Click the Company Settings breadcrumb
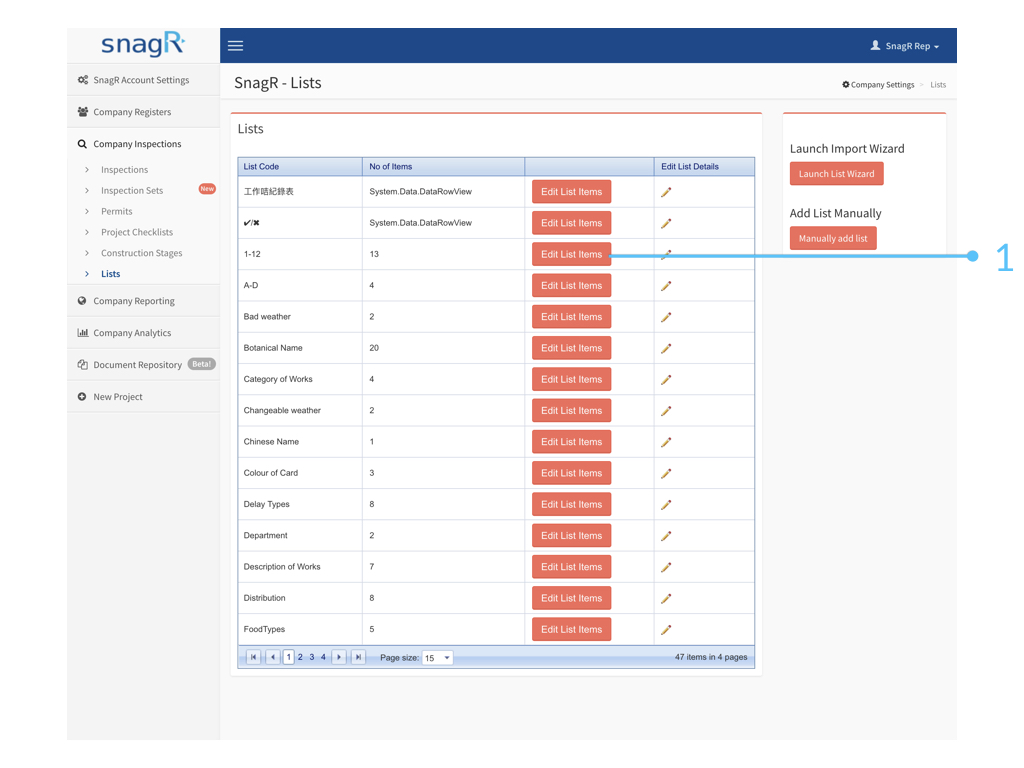 click(x=878, y=85)
